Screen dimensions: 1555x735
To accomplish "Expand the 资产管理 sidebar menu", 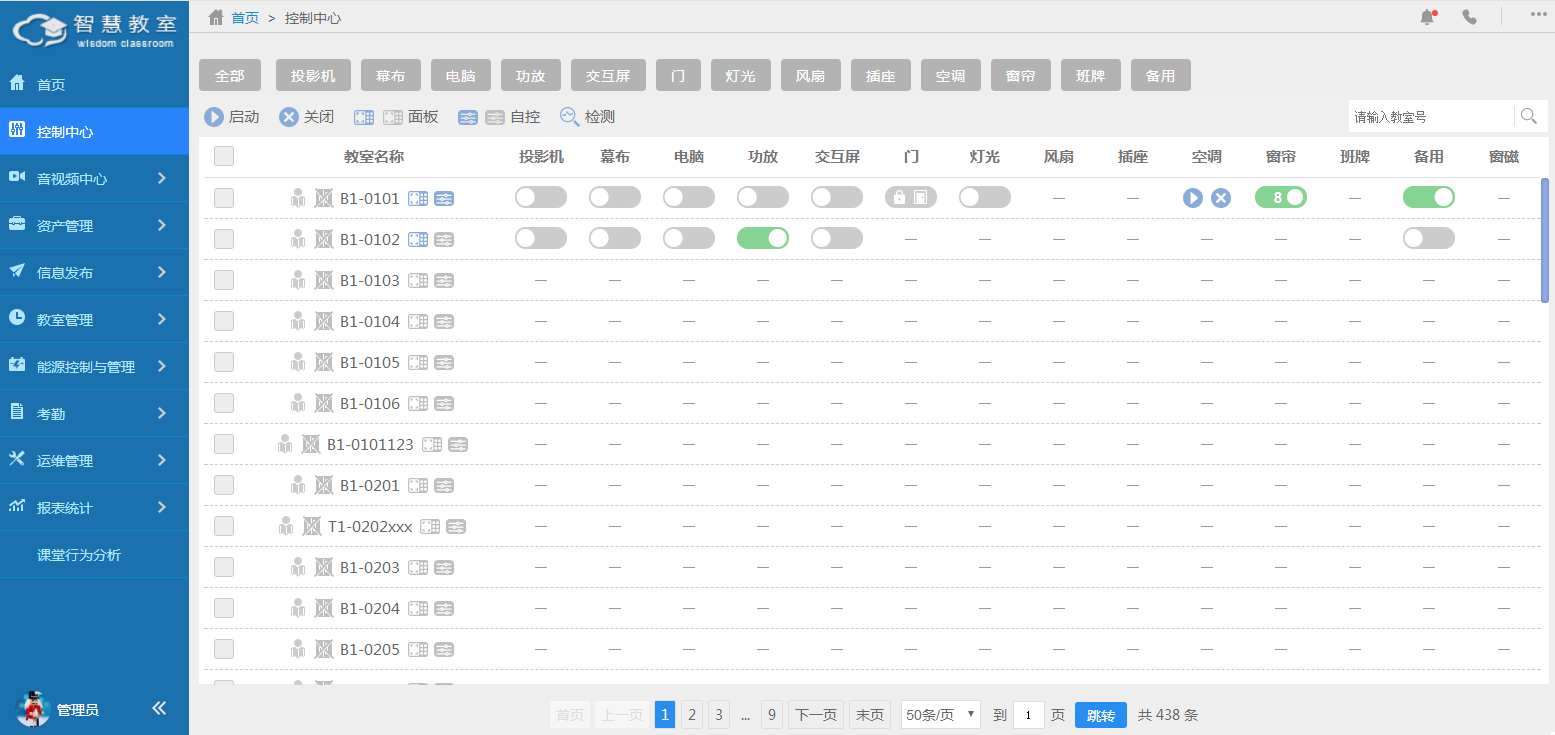I will (94, 226).
